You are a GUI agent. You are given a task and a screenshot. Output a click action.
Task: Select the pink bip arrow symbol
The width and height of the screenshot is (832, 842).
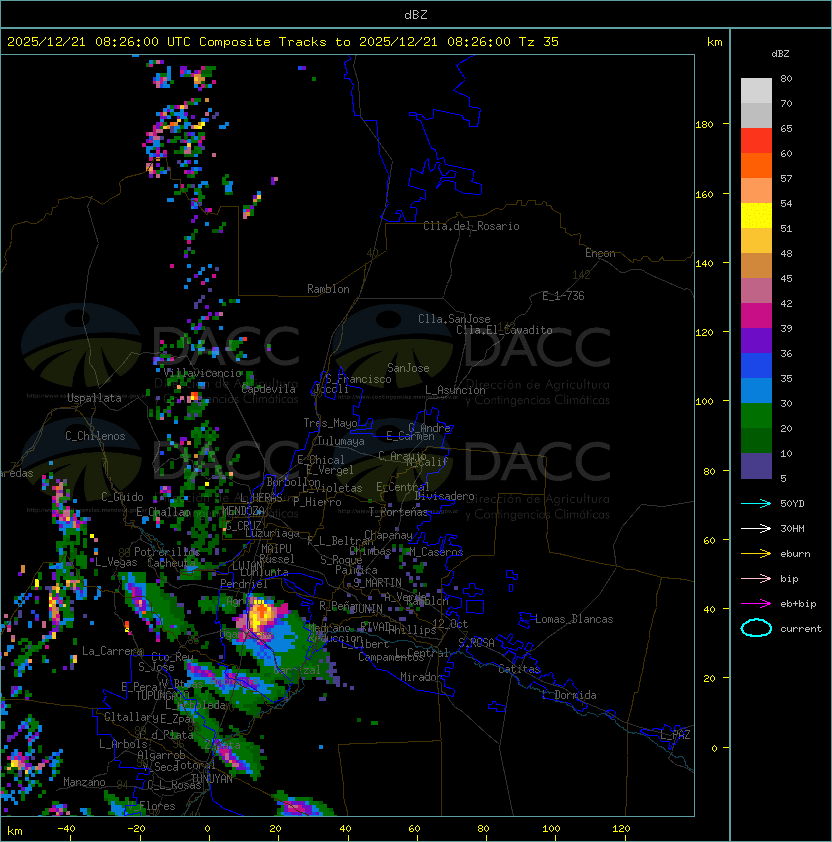coord(756,578)
